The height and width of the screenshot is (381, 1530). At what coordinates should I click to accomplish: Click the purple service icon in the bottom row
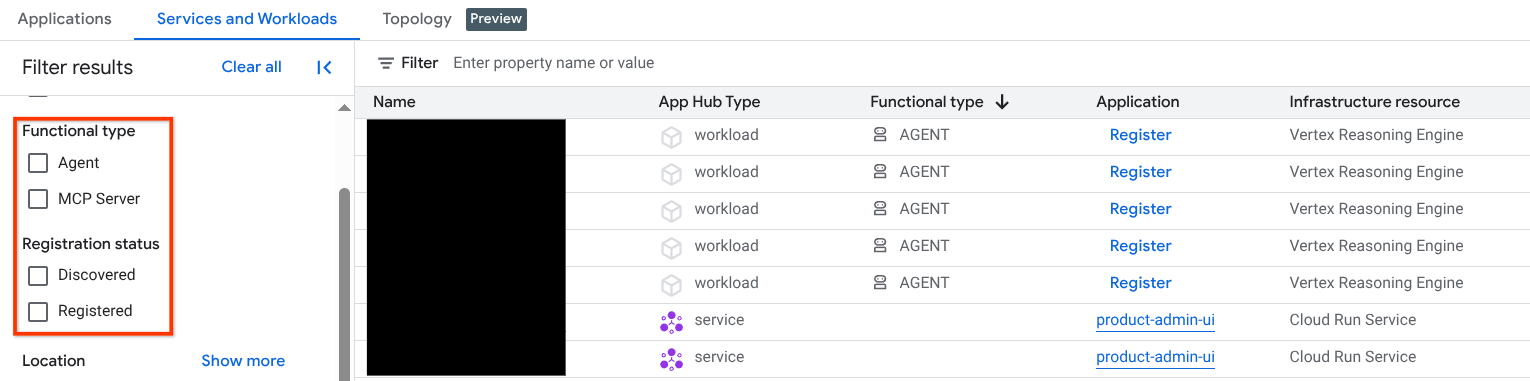click(x=671, y=358)
